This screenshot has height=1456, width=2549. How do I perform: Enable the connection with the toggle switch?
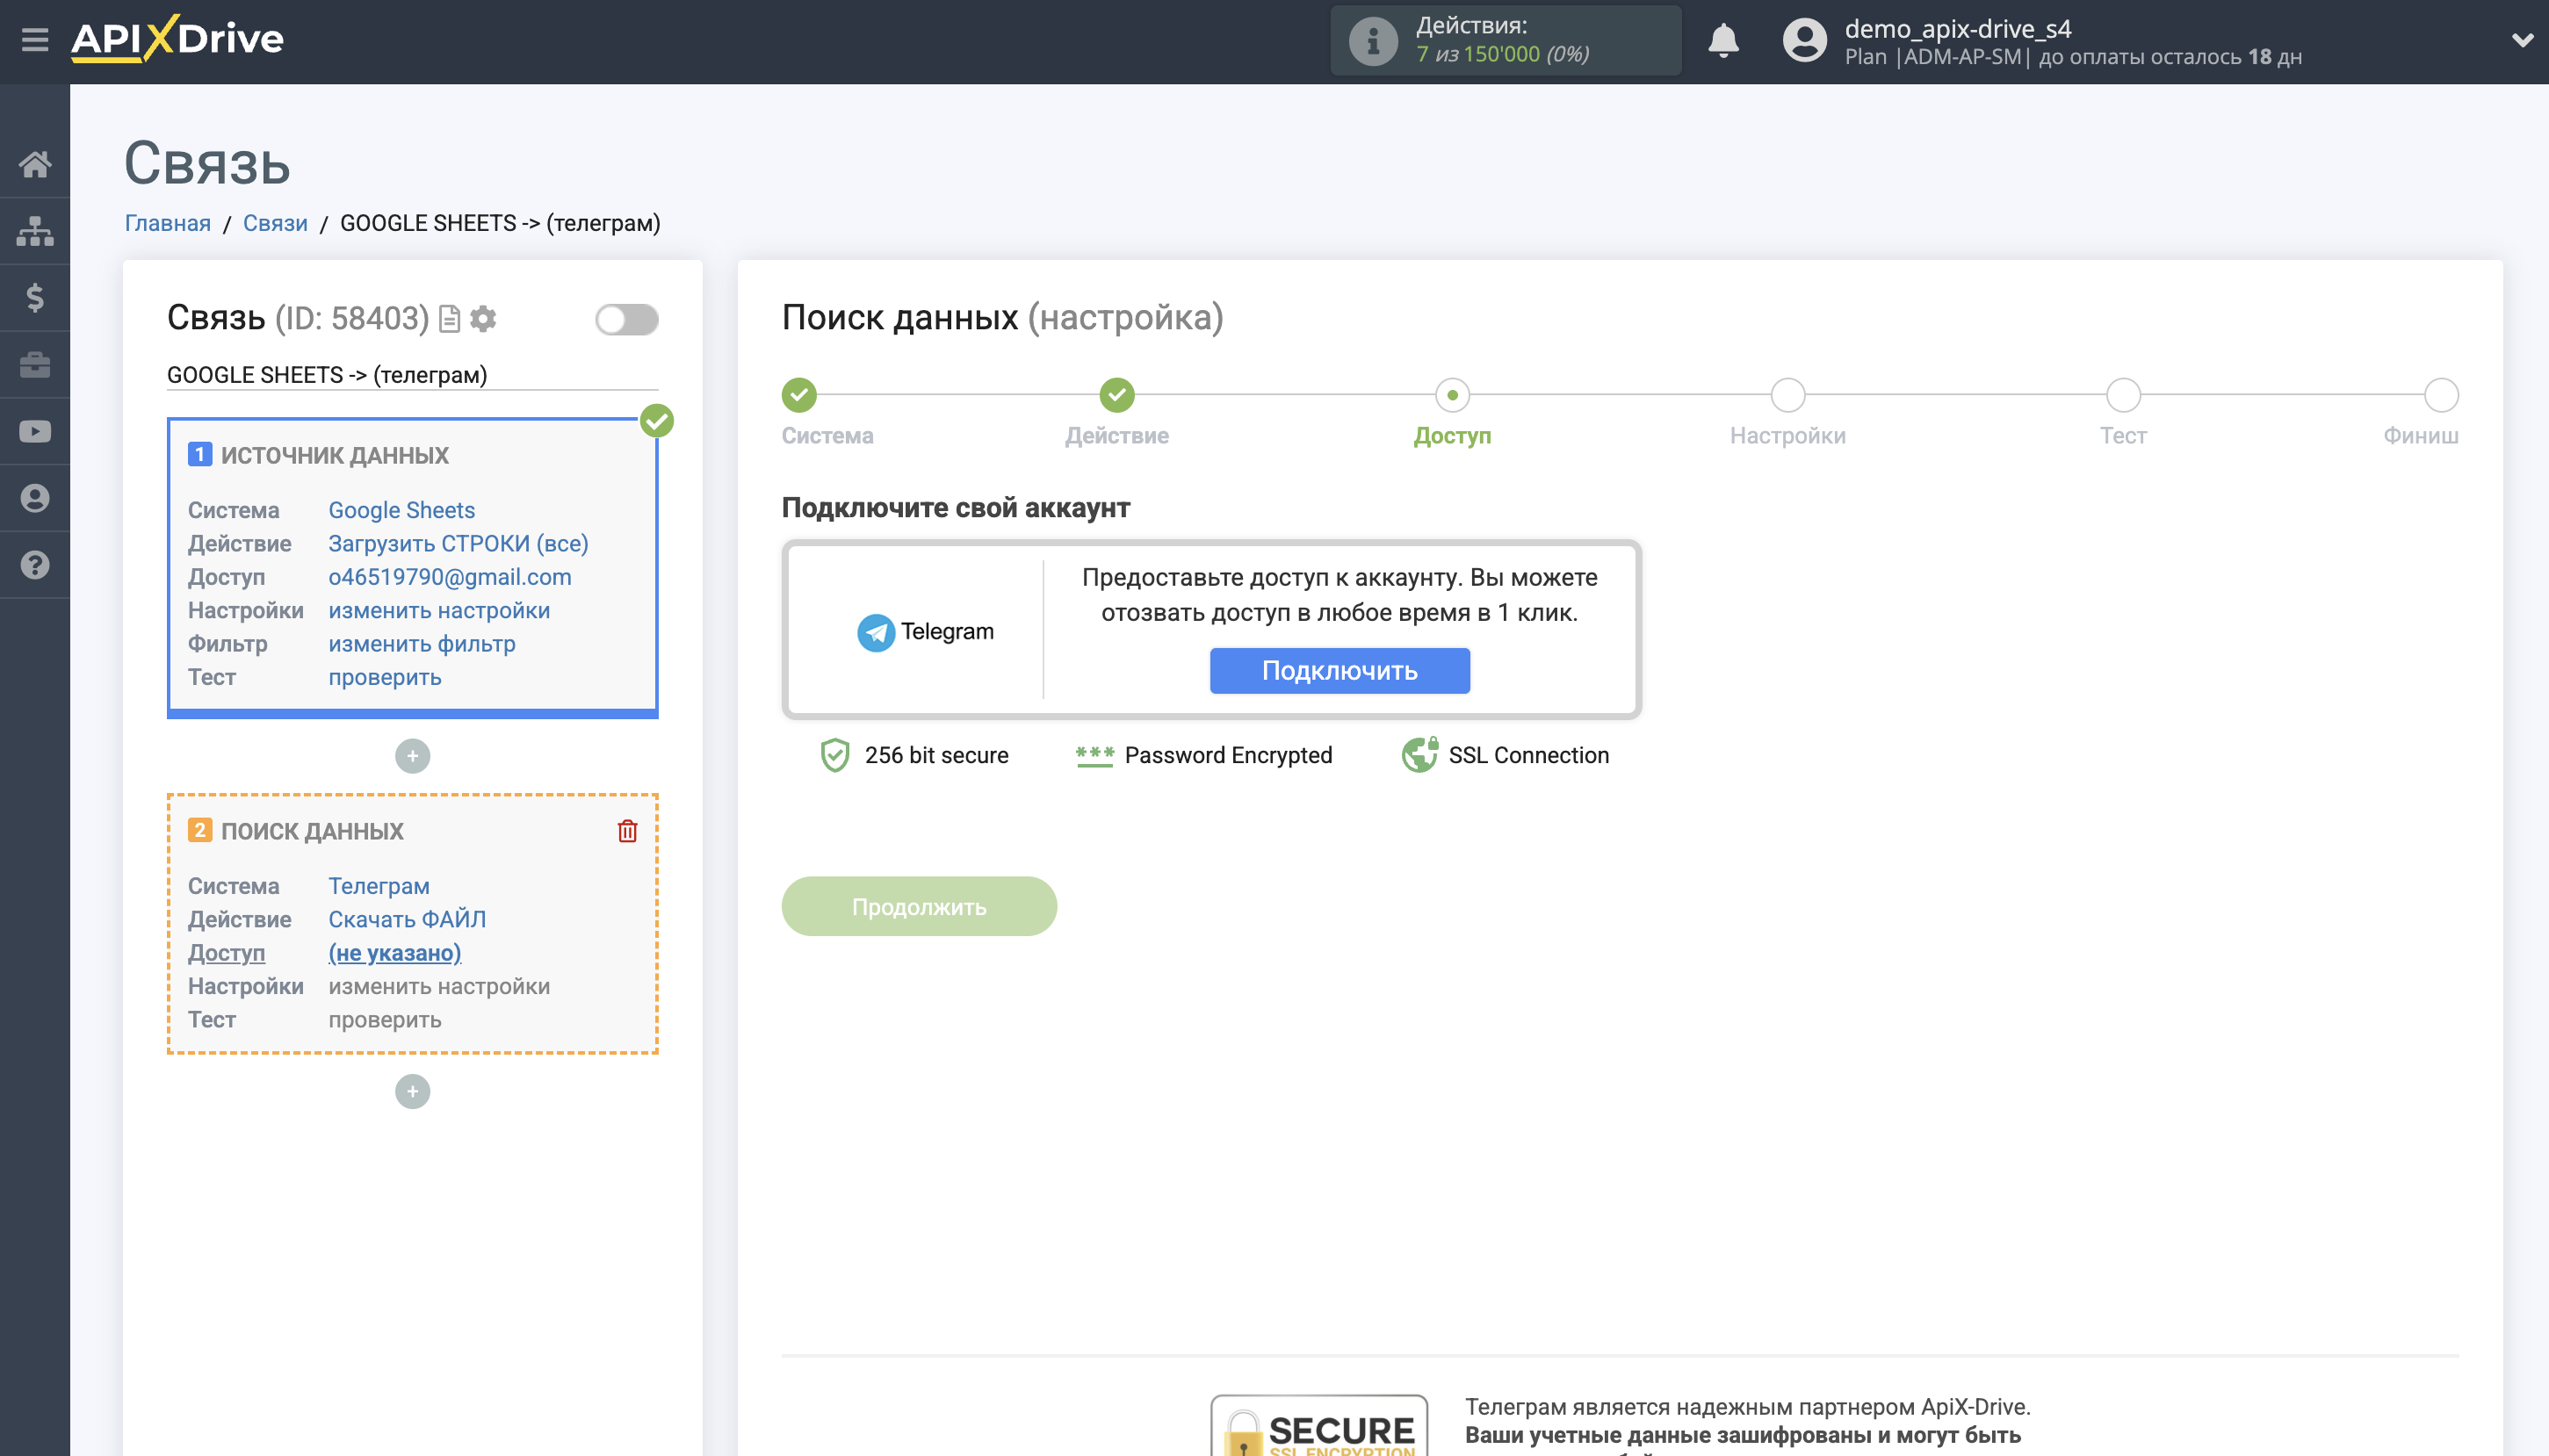coord(628,318)
